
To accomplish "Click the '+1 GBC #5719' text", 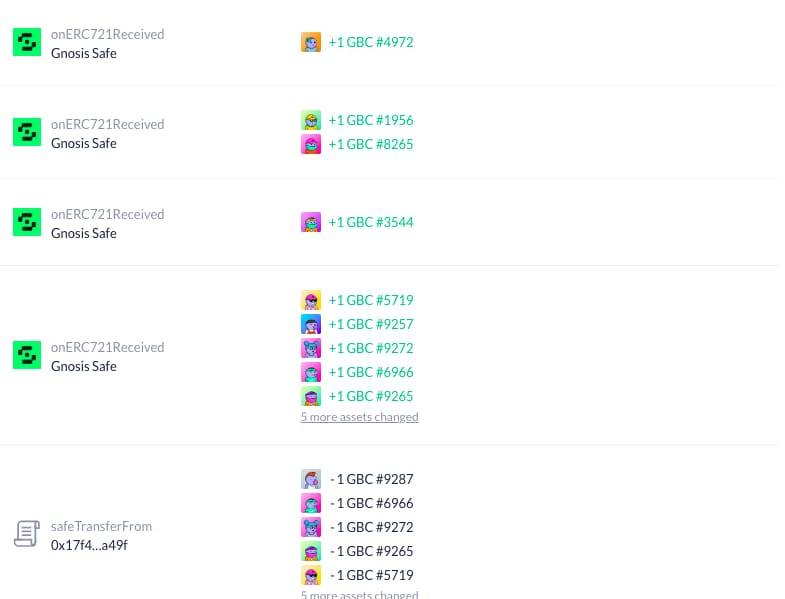I will pos(371,300).
